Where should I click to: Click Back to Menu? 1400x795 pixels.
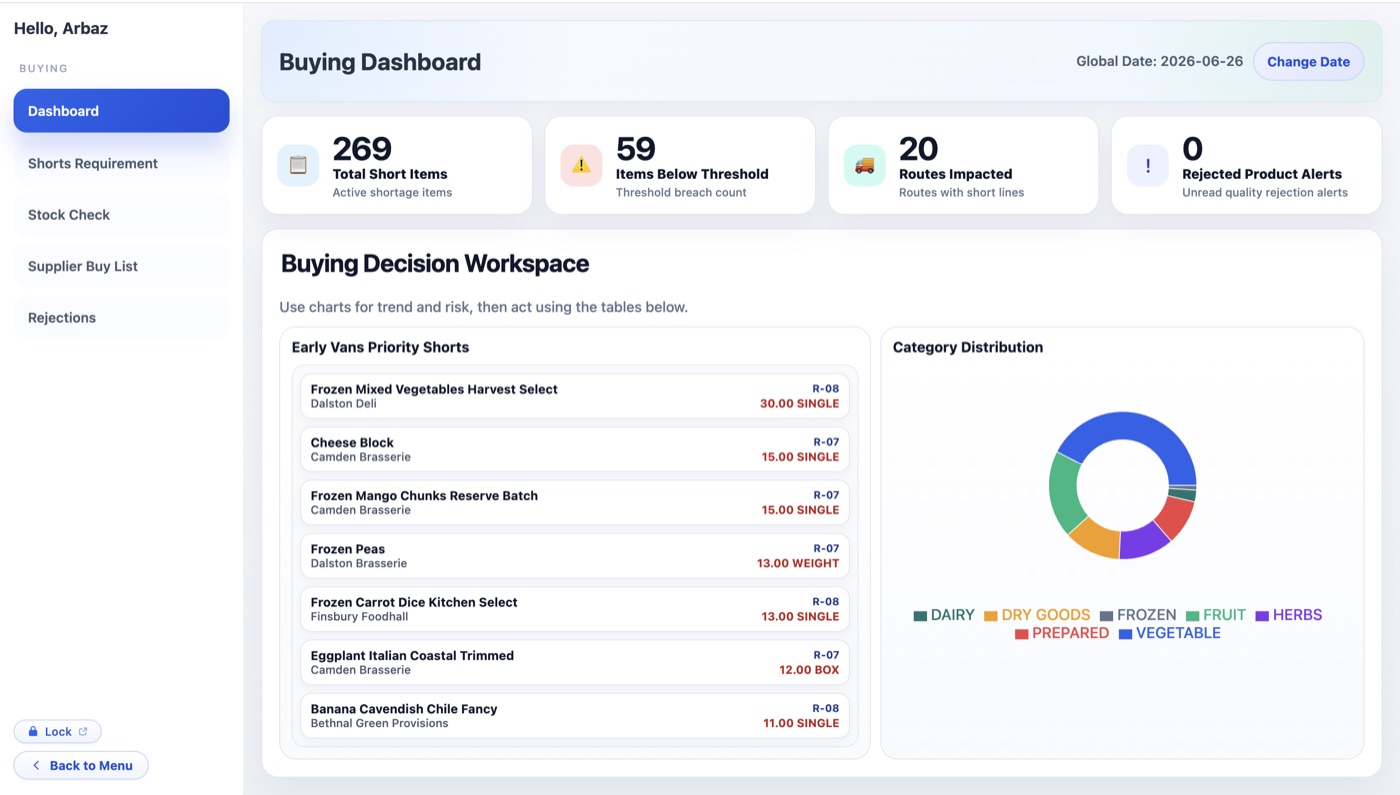(x=81, y=766)
